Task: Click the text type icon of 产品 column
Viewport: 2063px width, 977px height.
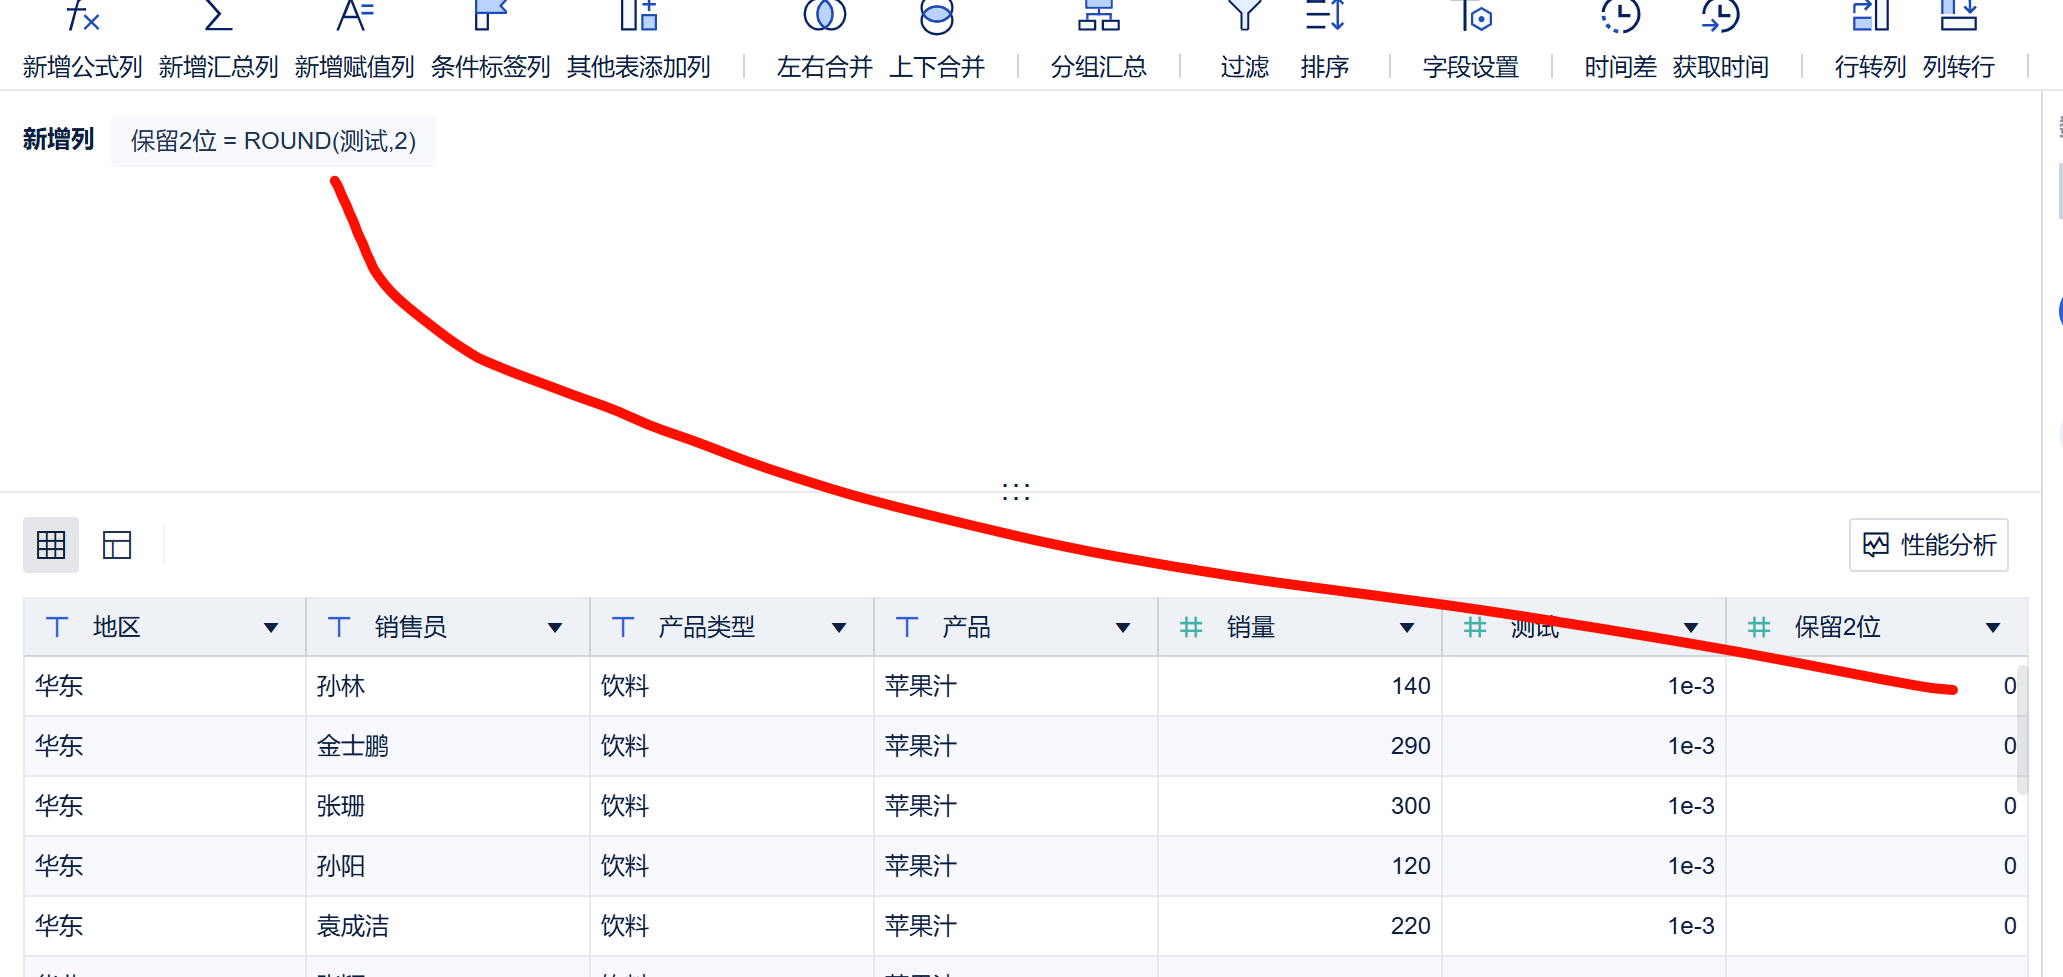Action: click(907, 627)
